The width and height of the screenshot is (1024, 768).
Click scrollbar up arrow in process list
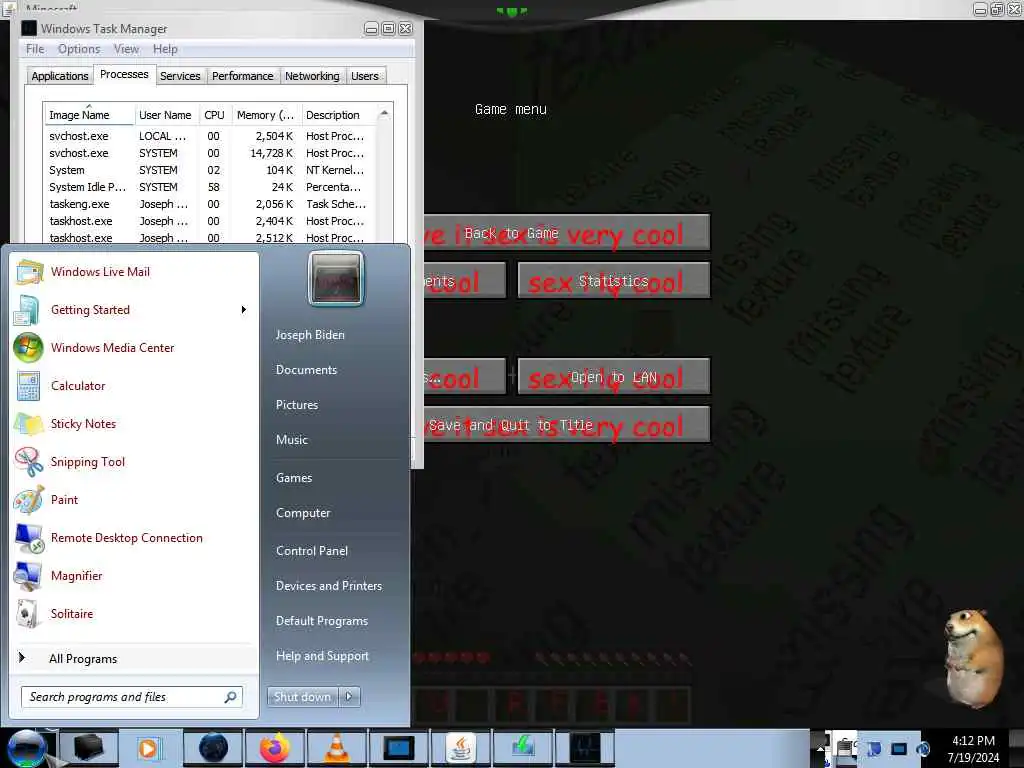point(385,114)
